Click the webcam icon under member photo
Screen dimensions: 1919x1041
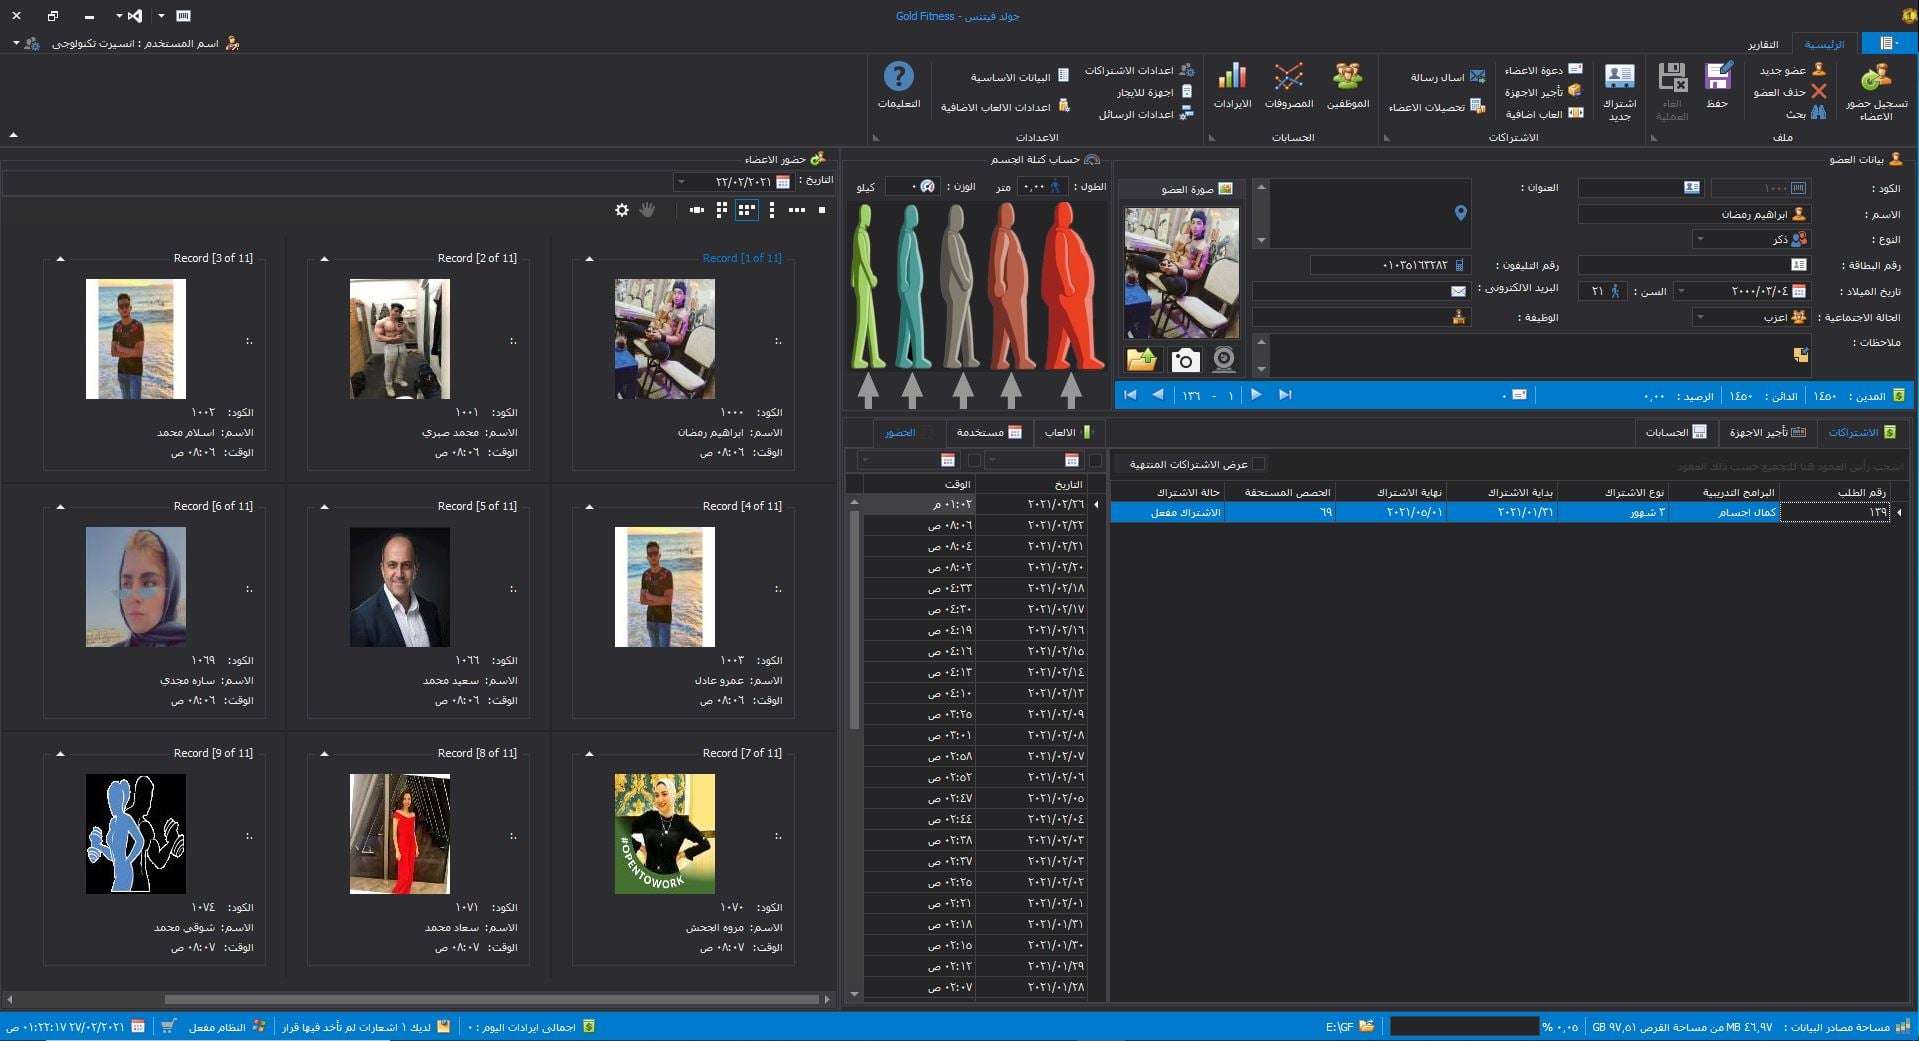click(1224, 360)
